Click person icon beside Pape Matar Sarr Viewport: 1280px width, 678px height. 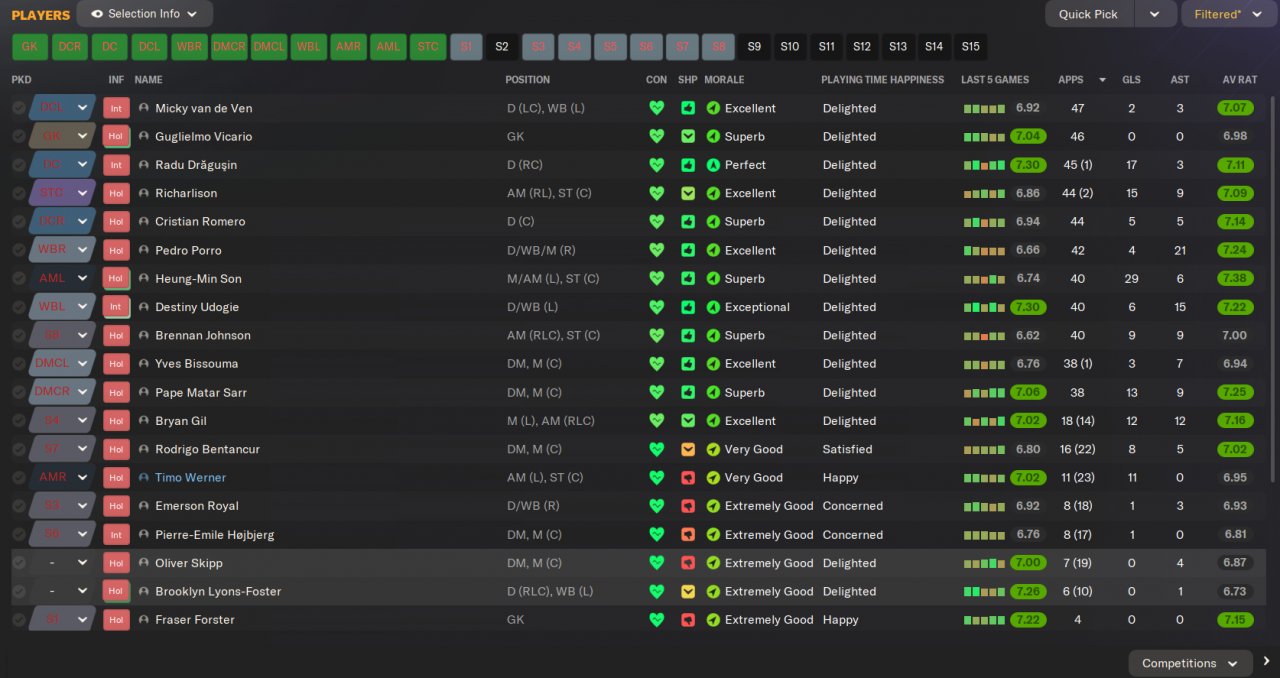pyautogui.click(x=144, y=392)
